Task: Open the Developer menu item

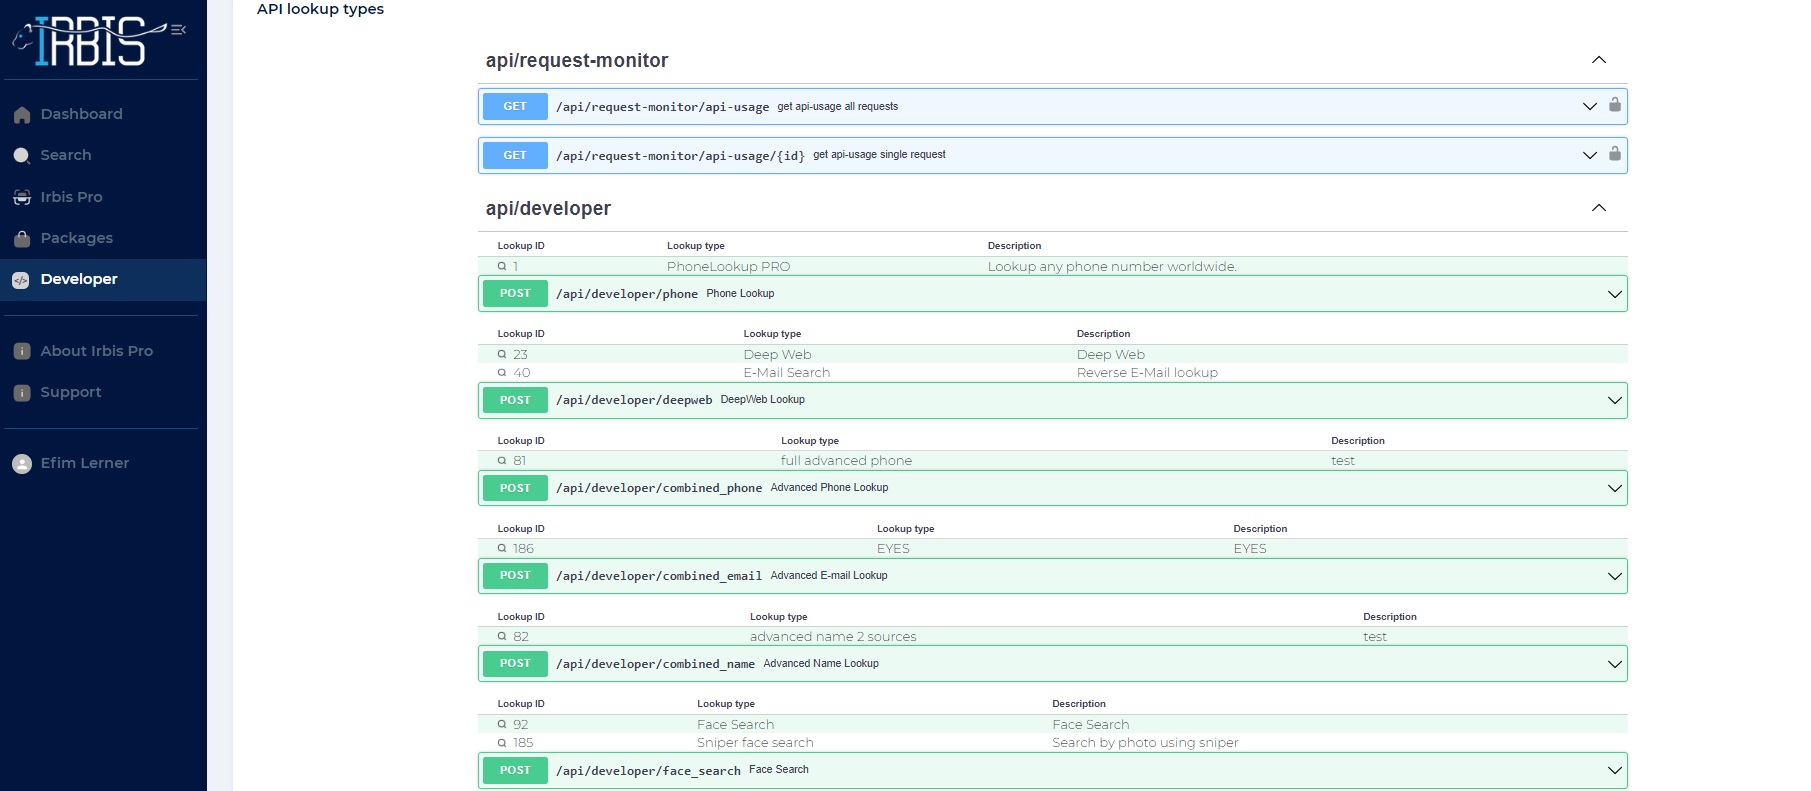Action: point(79,280)
